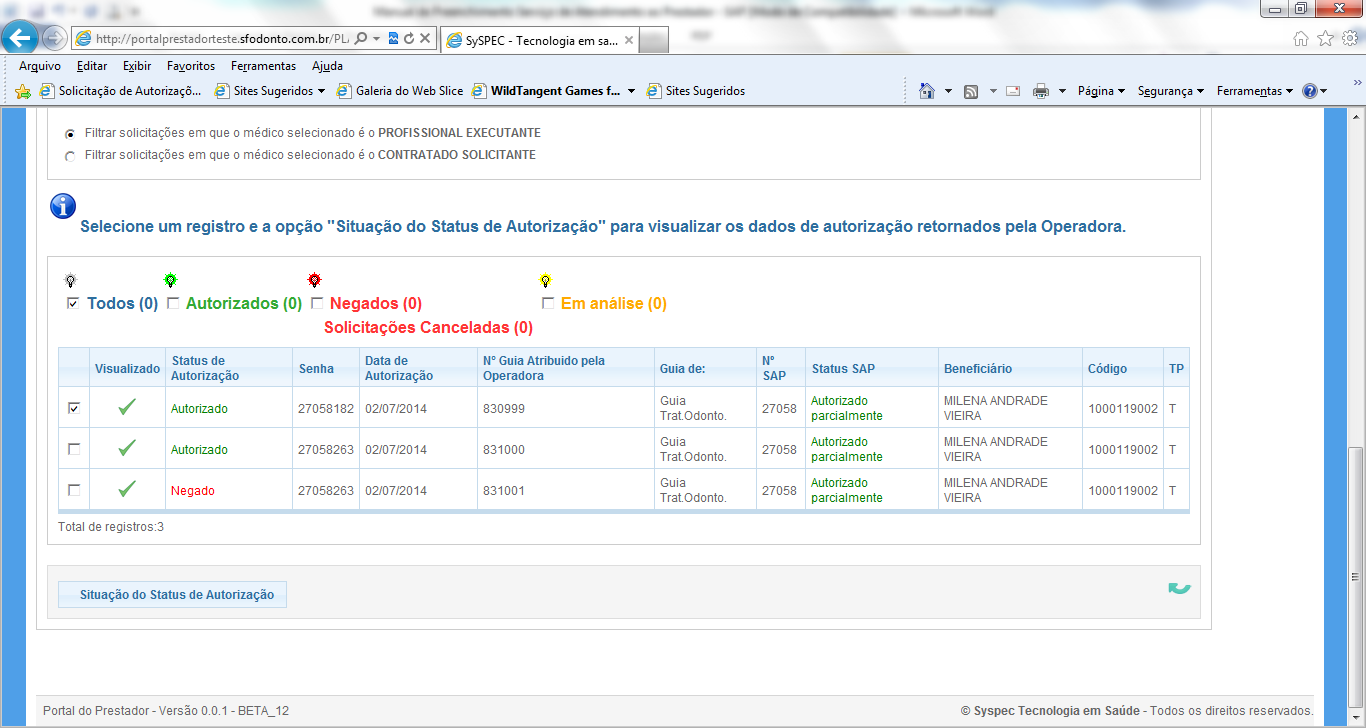Click the blue help question icon
This screenshot has height=728, width=1366.
point(1309,91)
